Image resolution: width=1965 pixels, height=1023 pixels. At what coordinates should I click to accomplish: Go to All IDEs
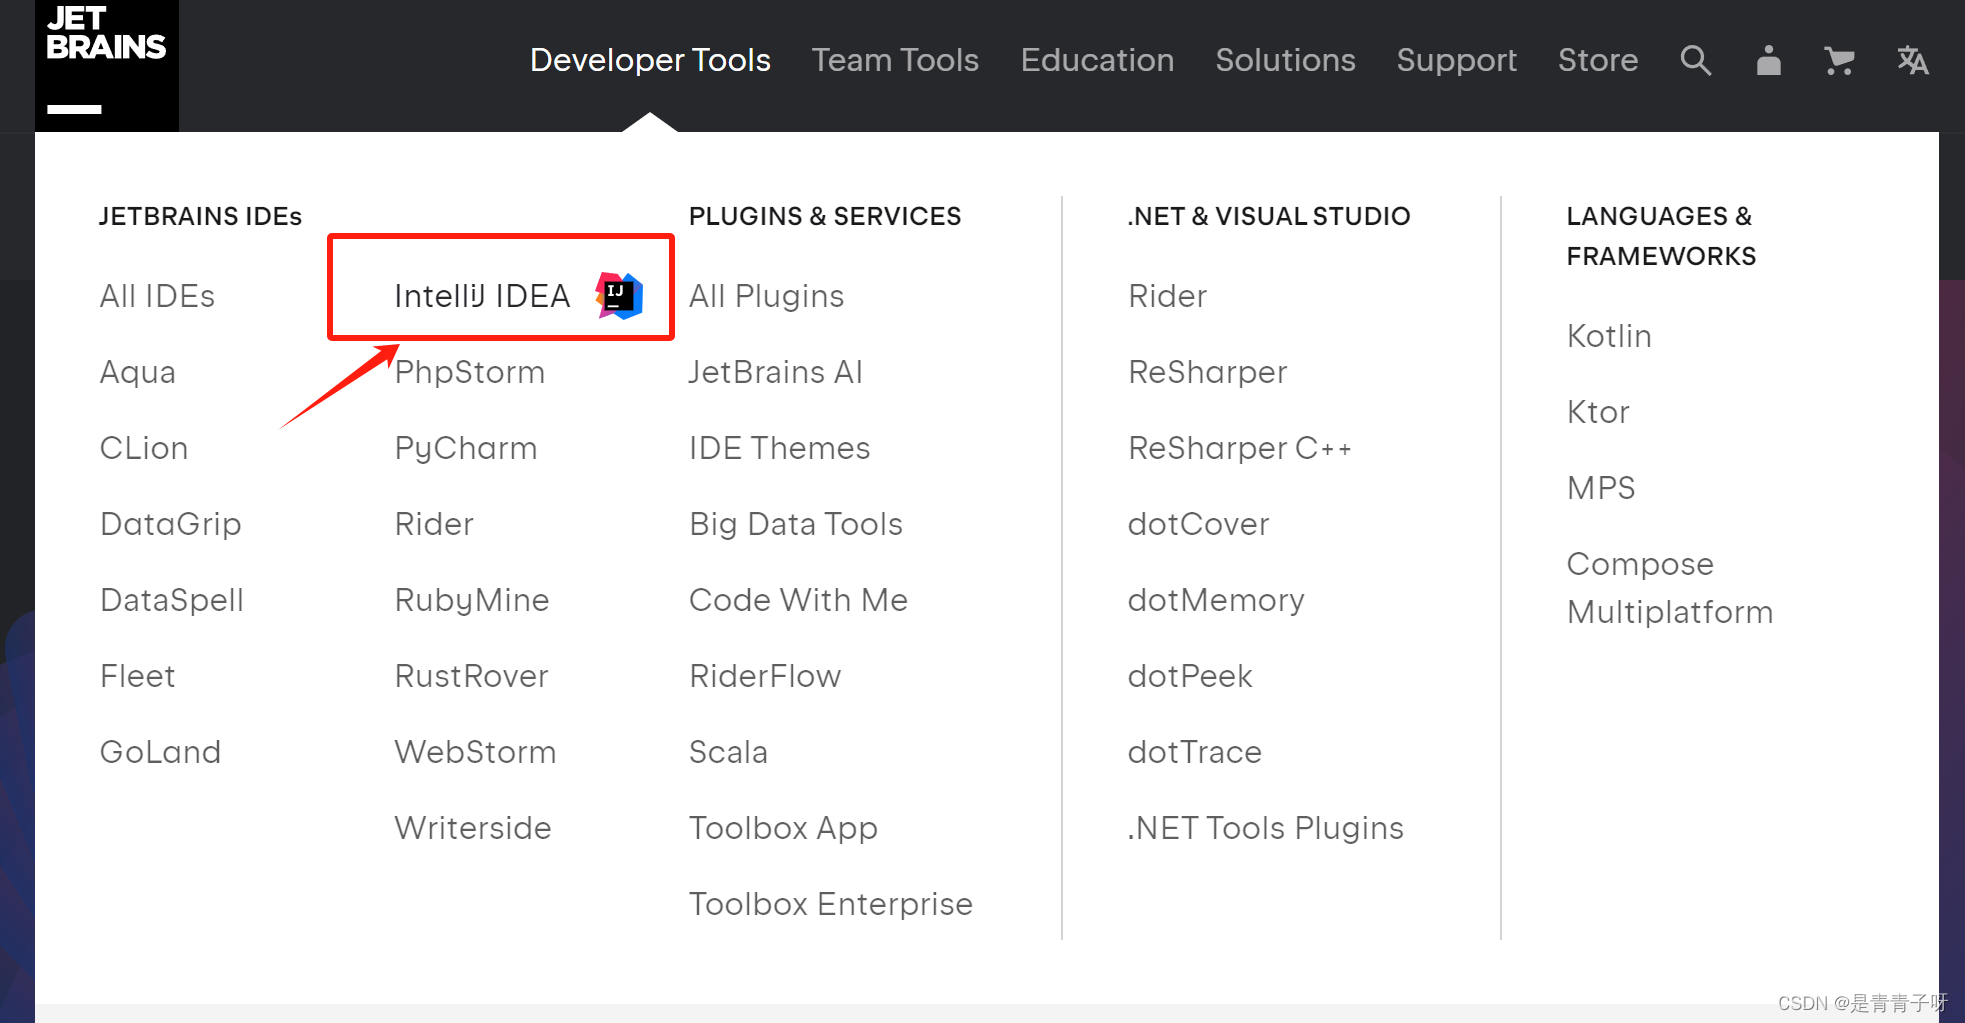[x=157, y=296]
